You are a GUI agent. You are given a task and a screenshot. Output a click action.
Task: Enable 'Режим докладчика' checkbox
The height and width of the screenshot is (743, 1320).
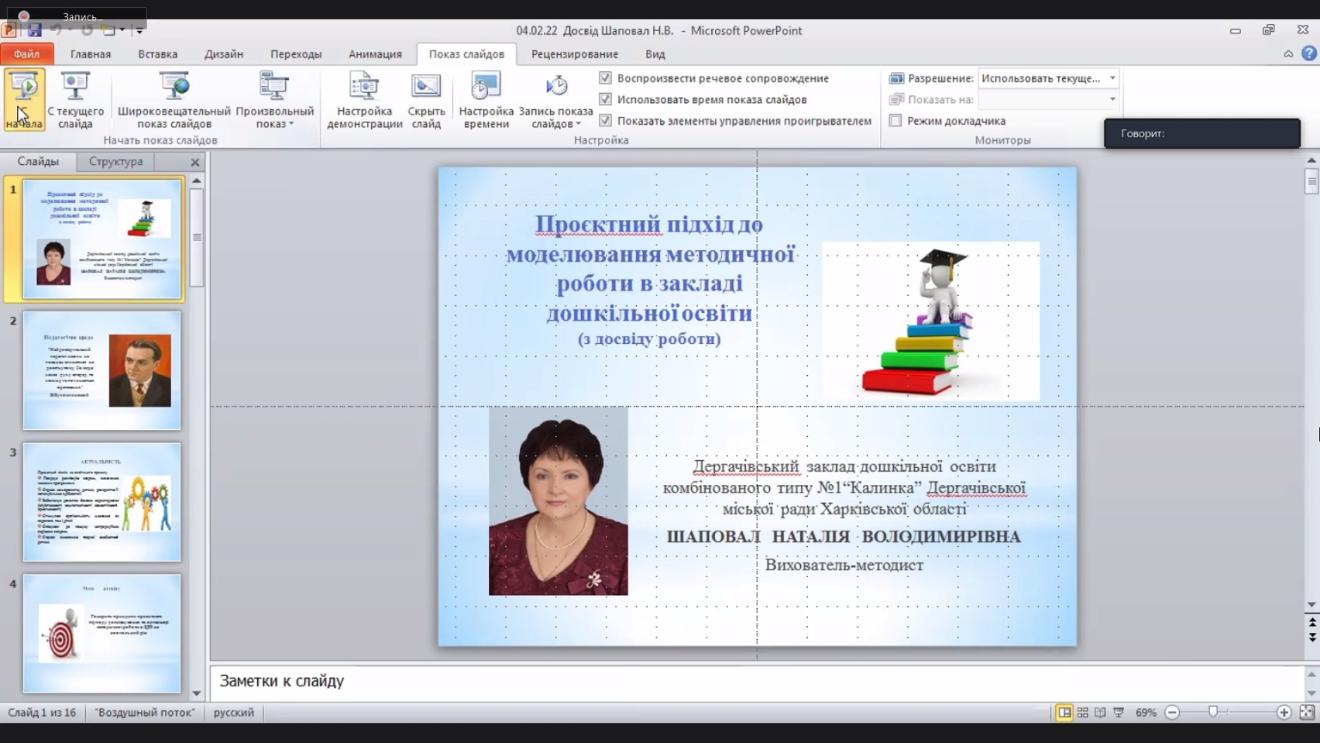coord(896,121)
